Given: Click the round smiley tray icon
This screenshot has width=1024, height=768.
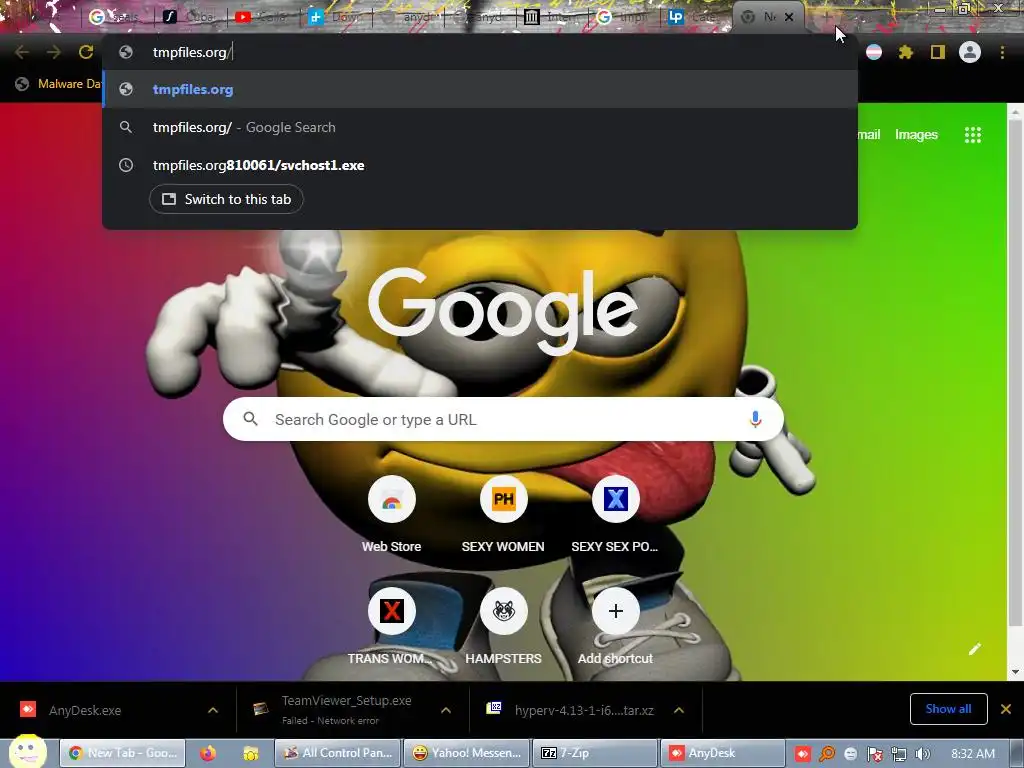Looking at the screenshot, I should [x=850, y=754].
